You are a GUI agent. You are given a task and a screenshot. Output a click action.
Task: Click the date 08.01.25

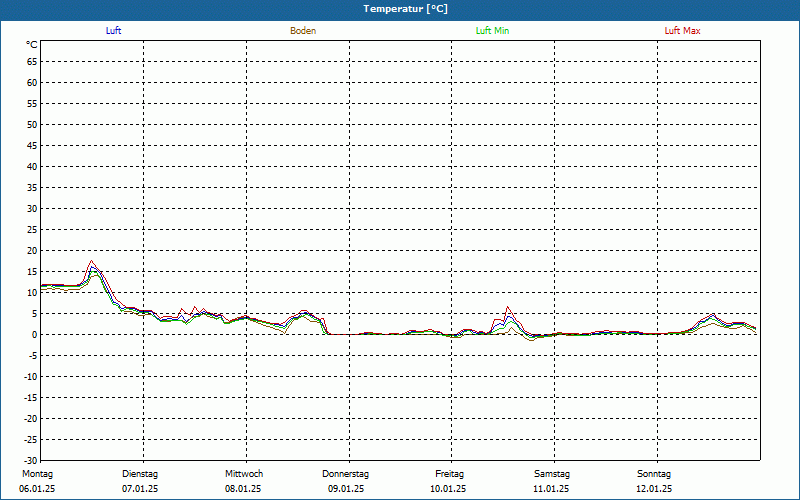point(243,489)
